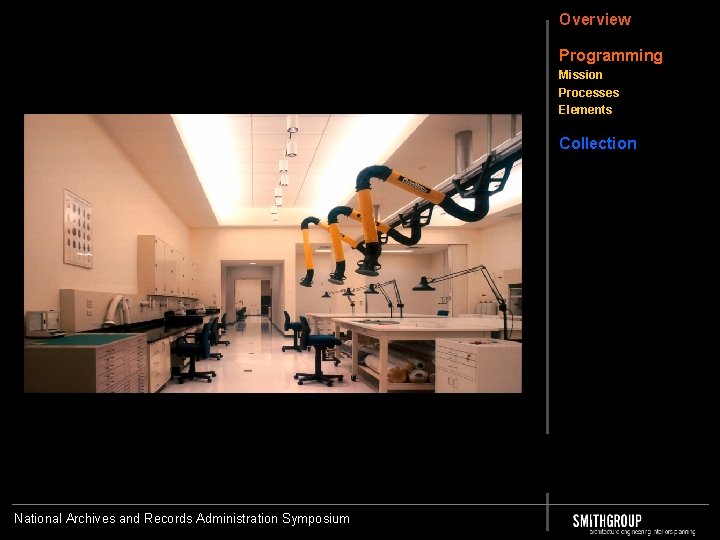The width and height of the screenshot is (720, 540).
Task: Open the Elements sub-item
Action: point(585,110)
